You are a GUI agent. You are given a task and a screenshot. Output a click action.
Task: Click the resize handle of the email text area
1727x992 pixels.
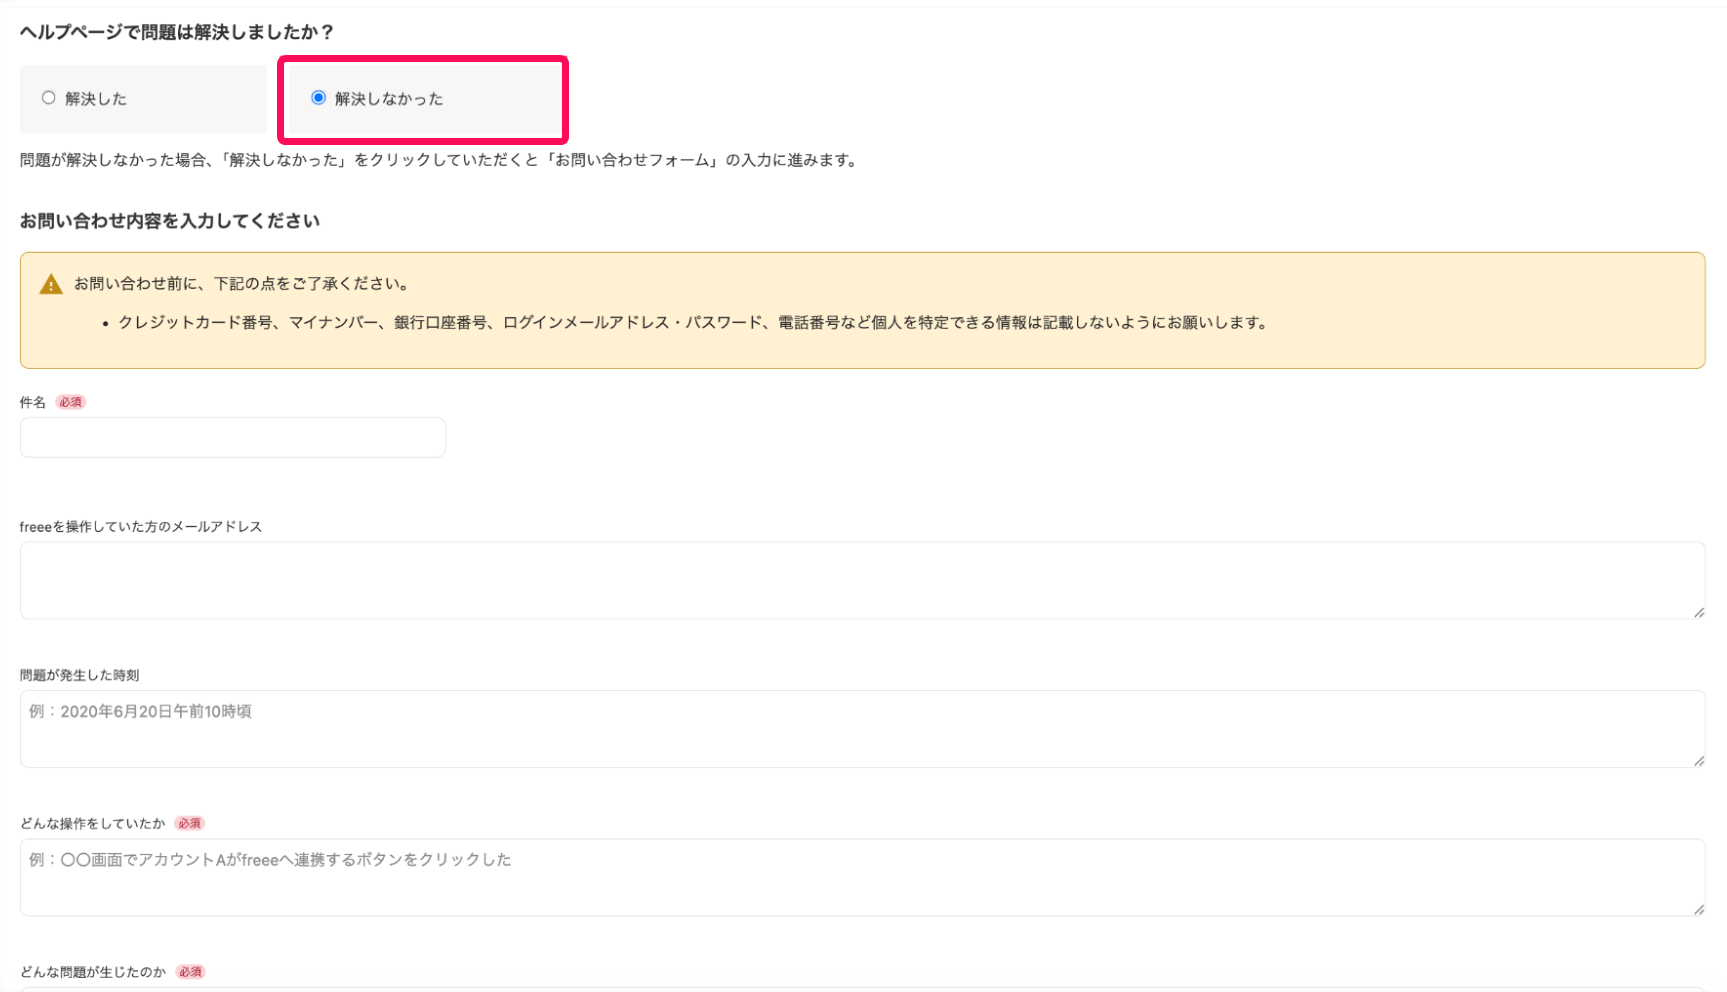click(1699, 613)
